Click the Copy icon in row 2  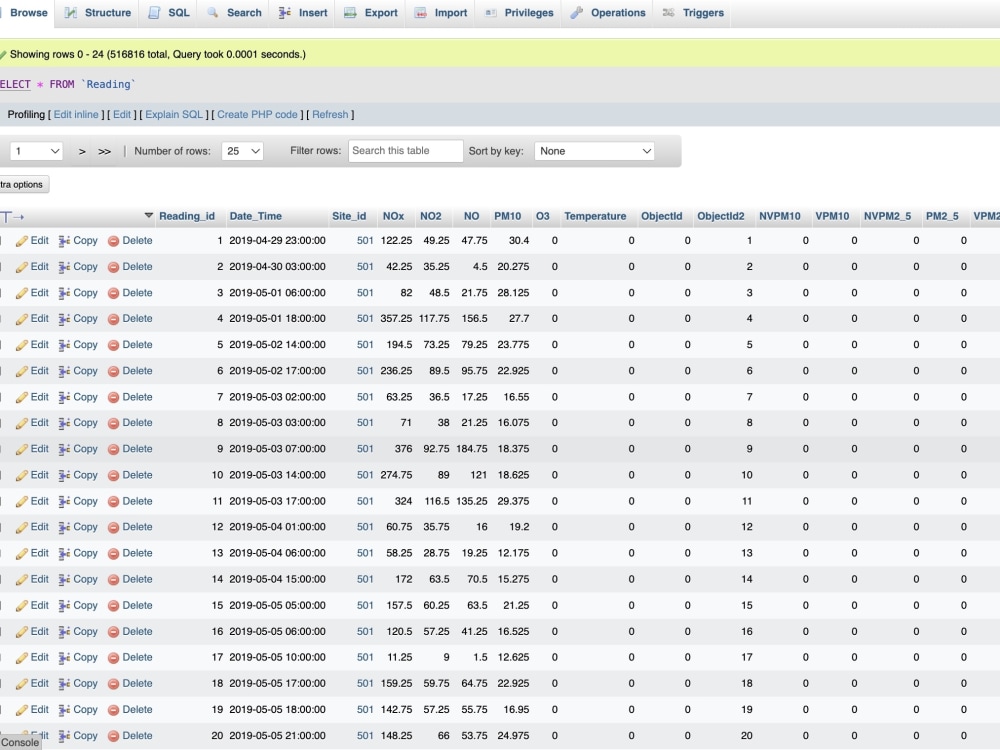pos(64,267)
